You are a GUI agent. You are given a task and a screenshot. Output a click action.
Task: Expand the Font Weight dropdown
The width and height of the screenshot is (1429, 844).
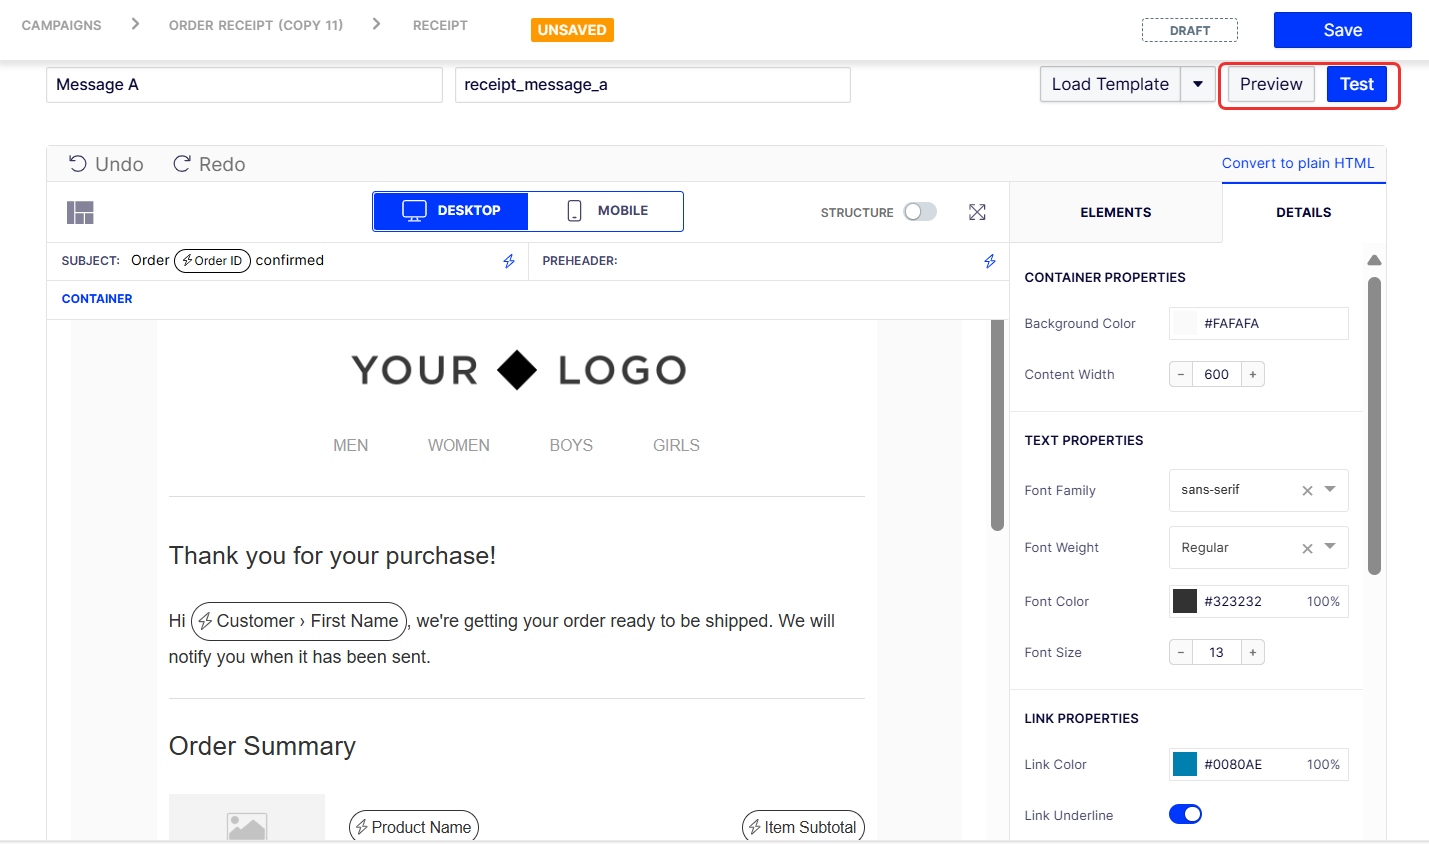click(1330, 547)
